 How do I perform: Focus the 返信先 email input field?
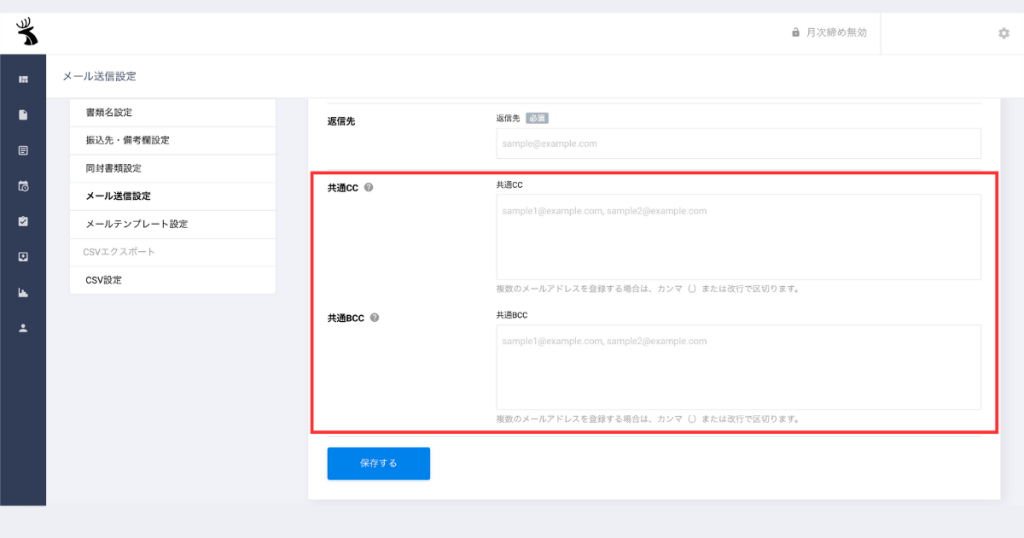738,144
